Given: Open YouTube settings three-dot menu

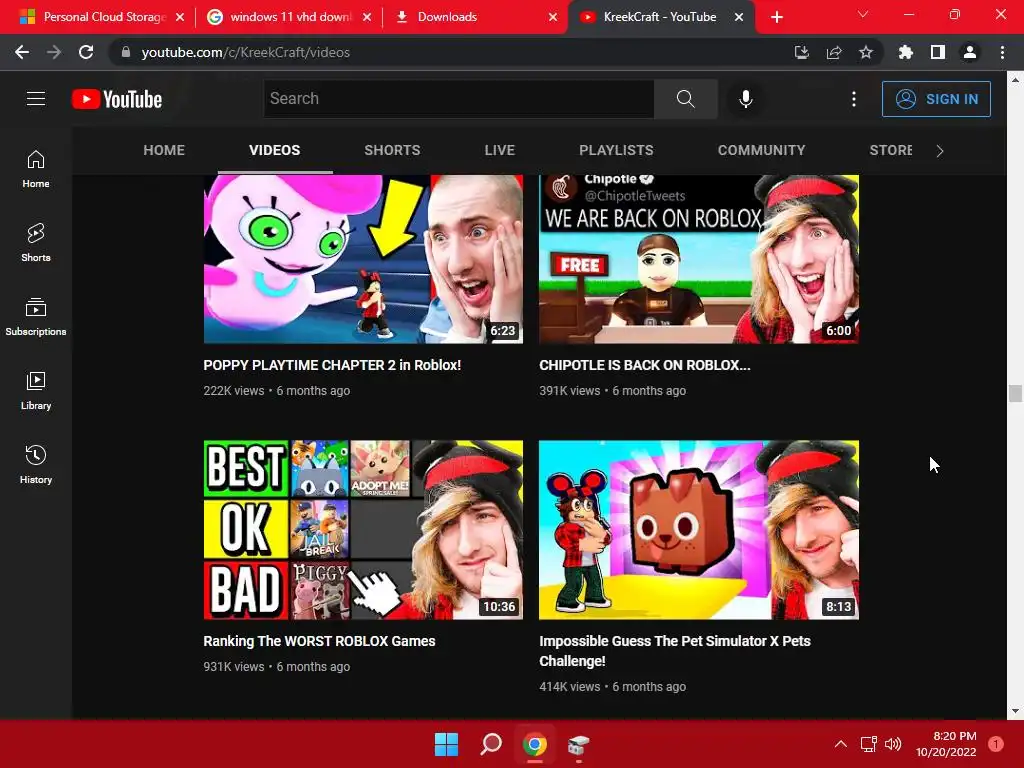Looking at the screenshot, I should [x=854, y=99].
